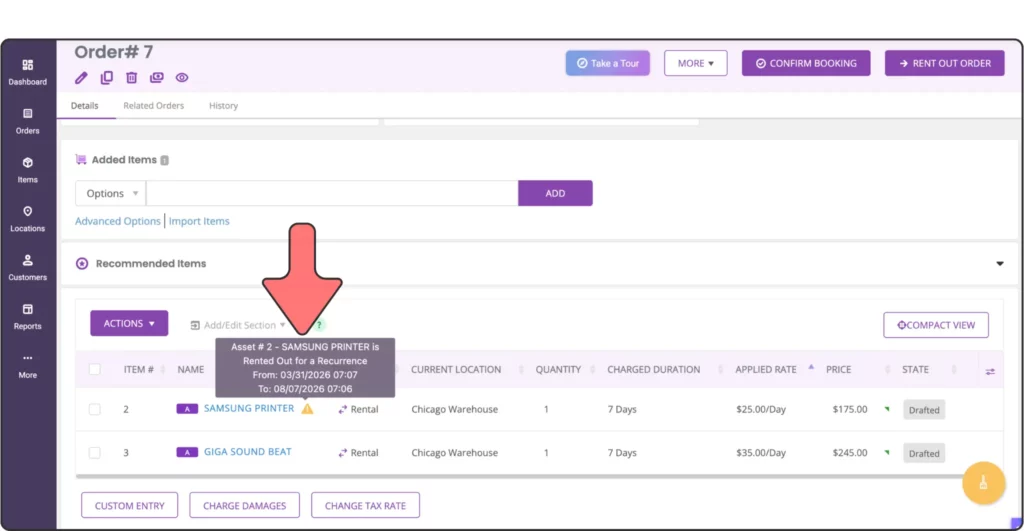Click the warning triangle beside SAMSUNG PRINTER
The image size is (1024, 531).
click(x=307, y=409)
